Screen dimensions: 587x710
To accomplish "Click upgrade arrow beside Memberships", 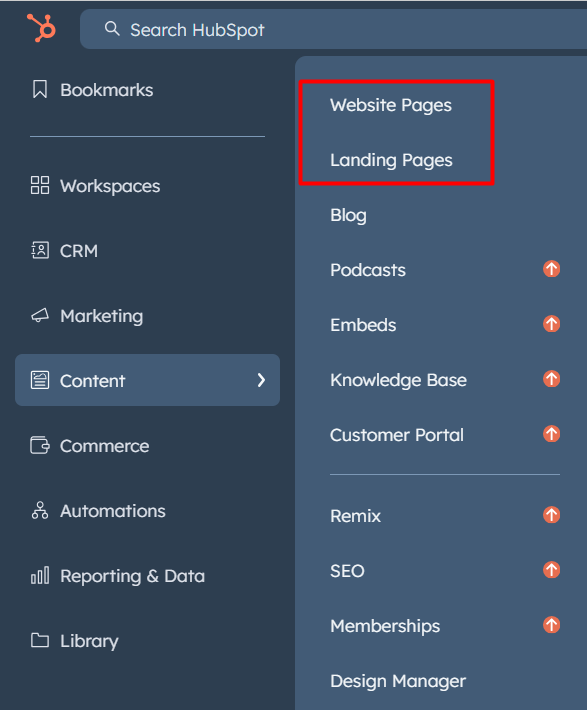I will [x=551, y=625].
